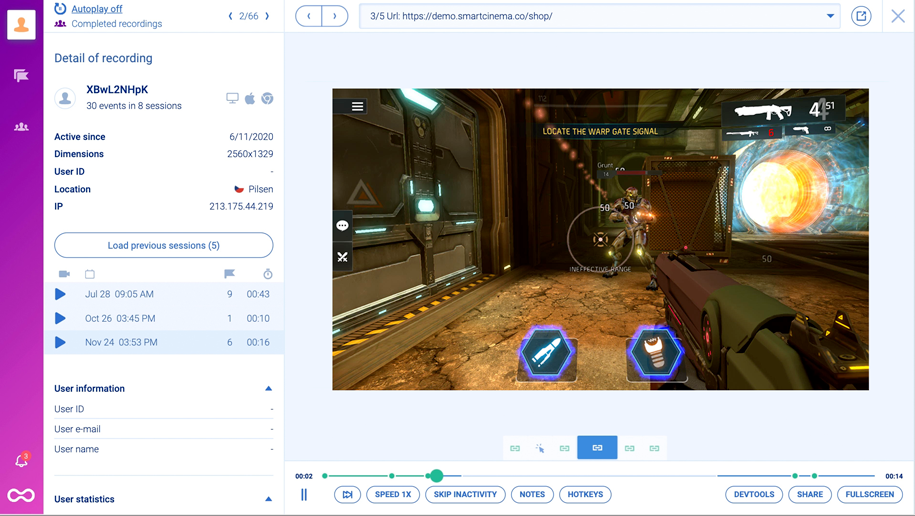
Task: Click the camera column header icon
Action: tap(64, 274)
